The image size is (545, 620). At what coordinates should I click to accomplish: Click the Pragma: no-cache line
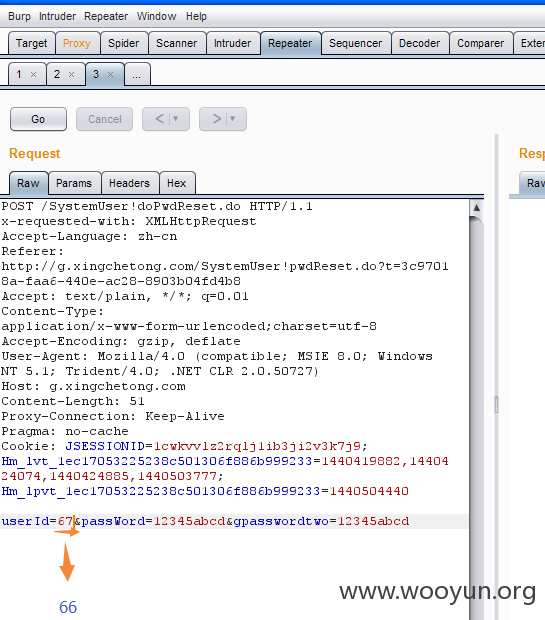(x=65, y=431)
